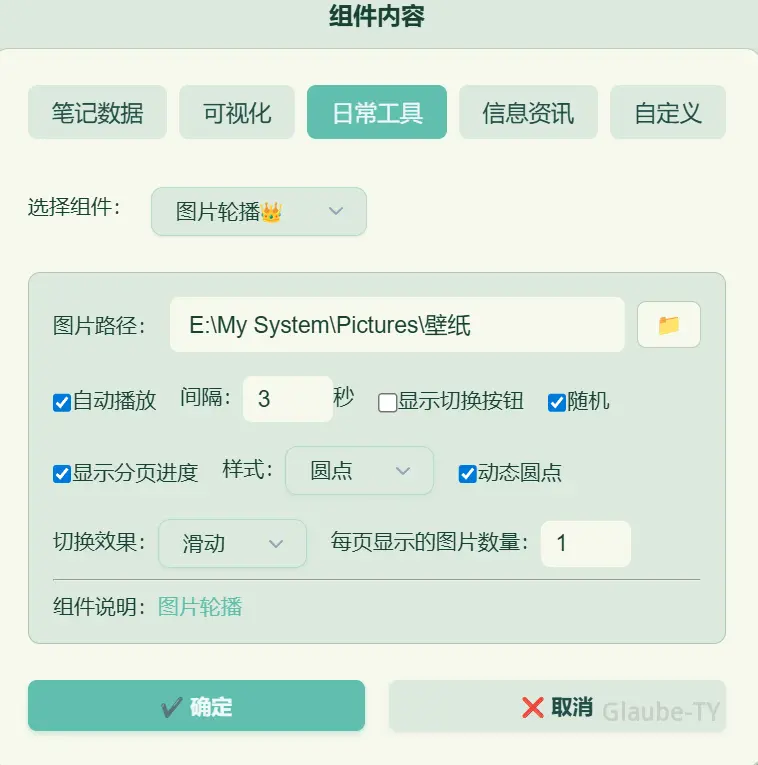Click the folder browse icon button
Screen dimensions: 758x765
pyautogui.click(x=668, y=325)
